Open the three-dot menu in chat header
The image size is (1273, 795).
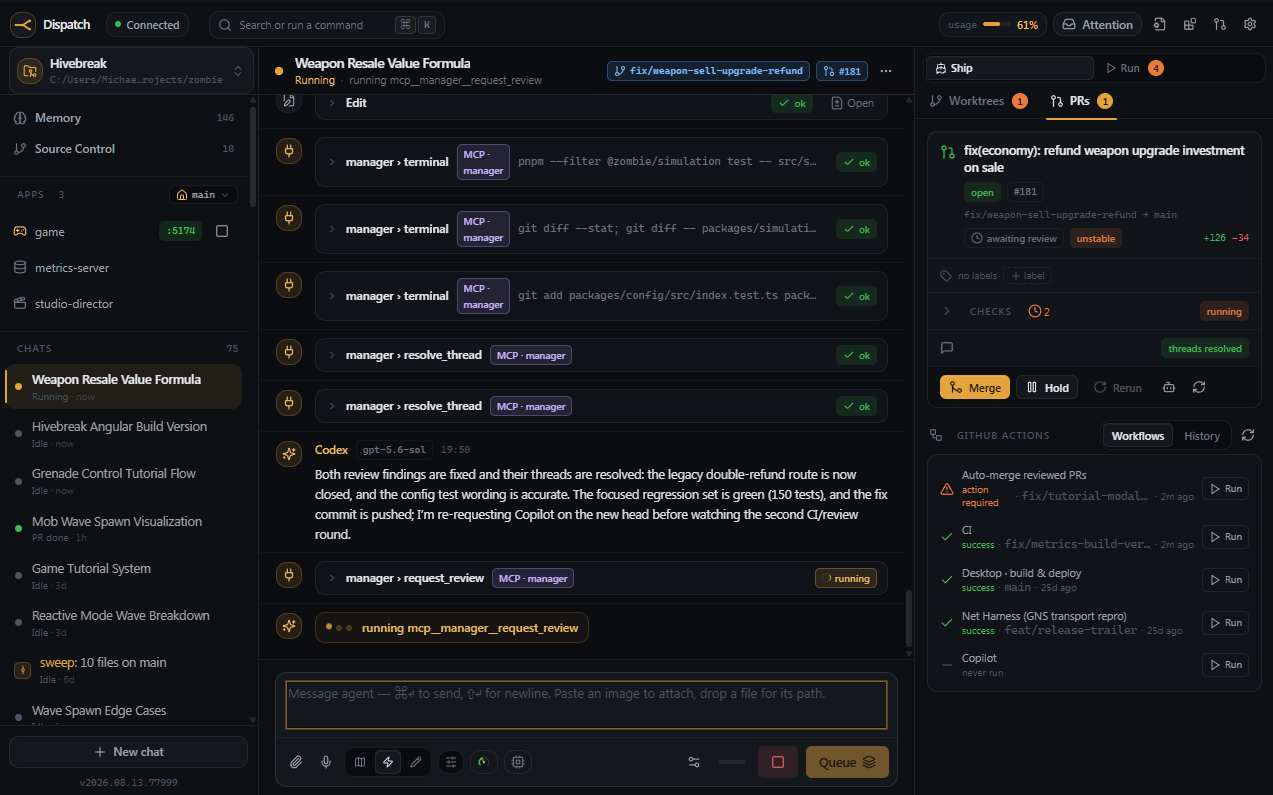coord(886,71)
